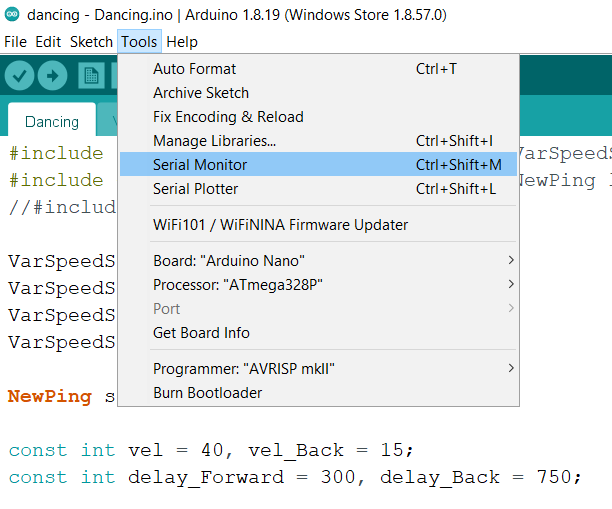
Task: Open the File menu
Action: point(15,42)
